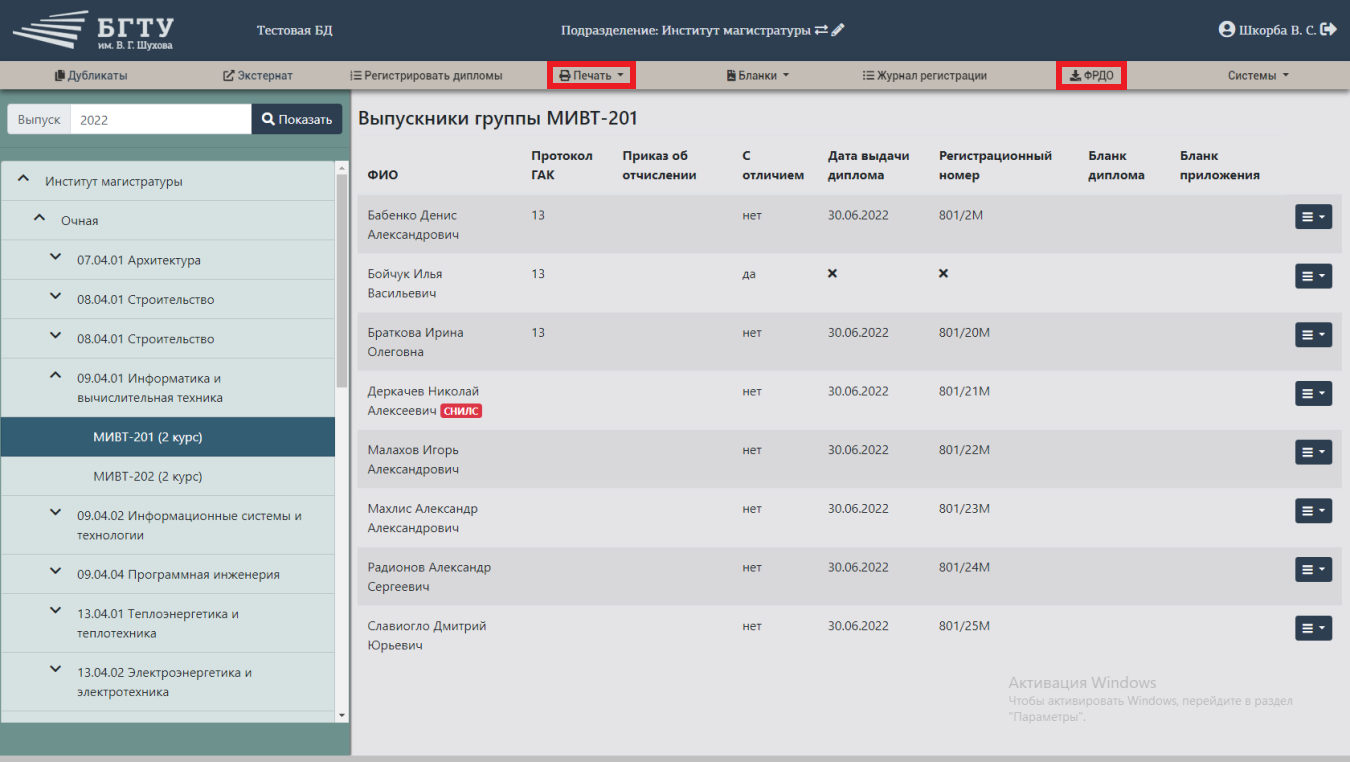Screen dimensions: 1350x762
Task: Open actions menu for Радионов Александр Сергеевич
Action: [x=1313, y=569]
